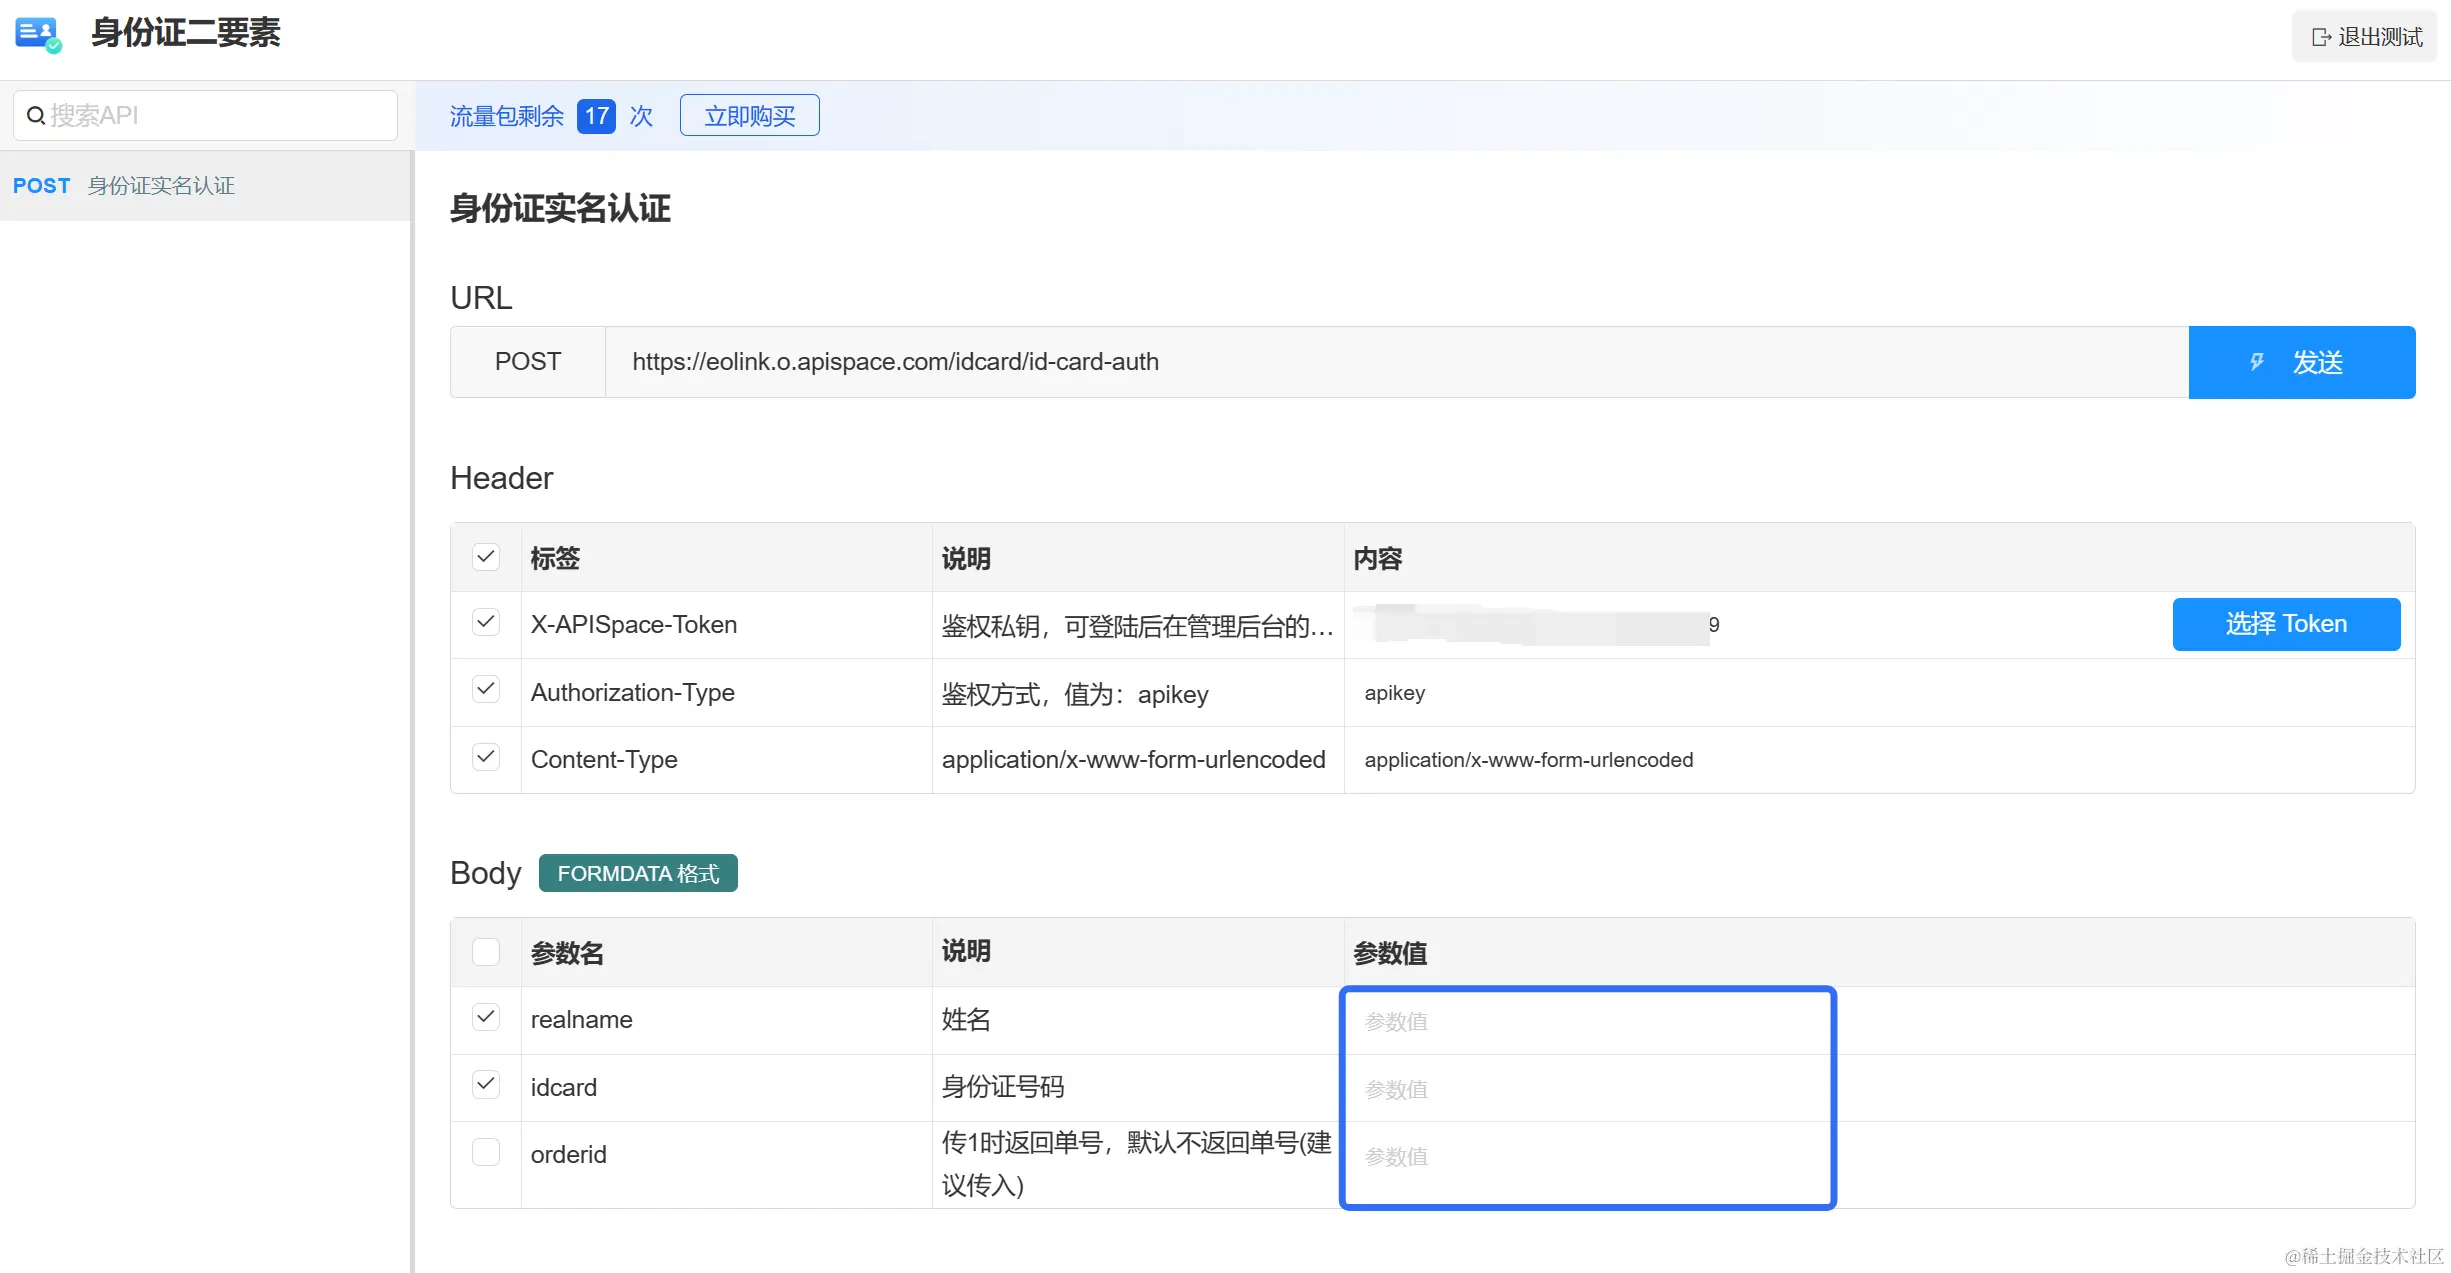Click the search magnifier icon
Image resolution: width=2451 pixels, height=1273 pixels.
(35, 116)
